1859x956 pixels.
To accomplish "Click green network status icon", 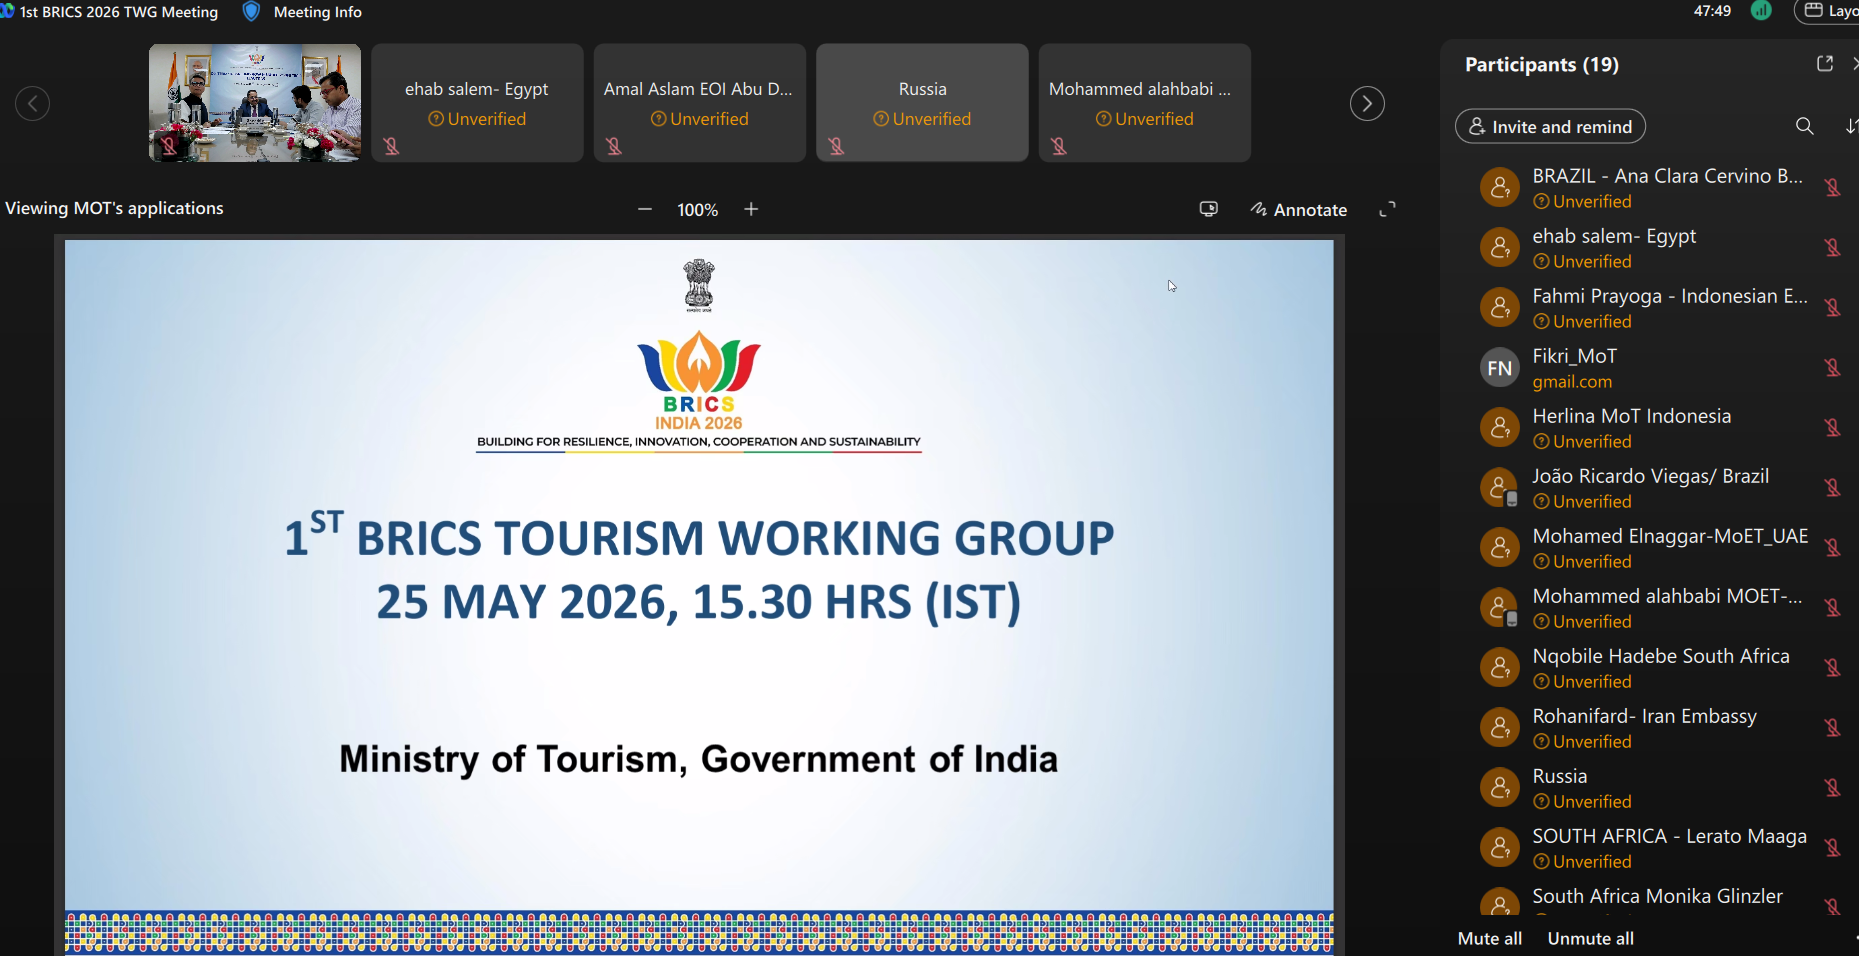I will point(1761,11).
